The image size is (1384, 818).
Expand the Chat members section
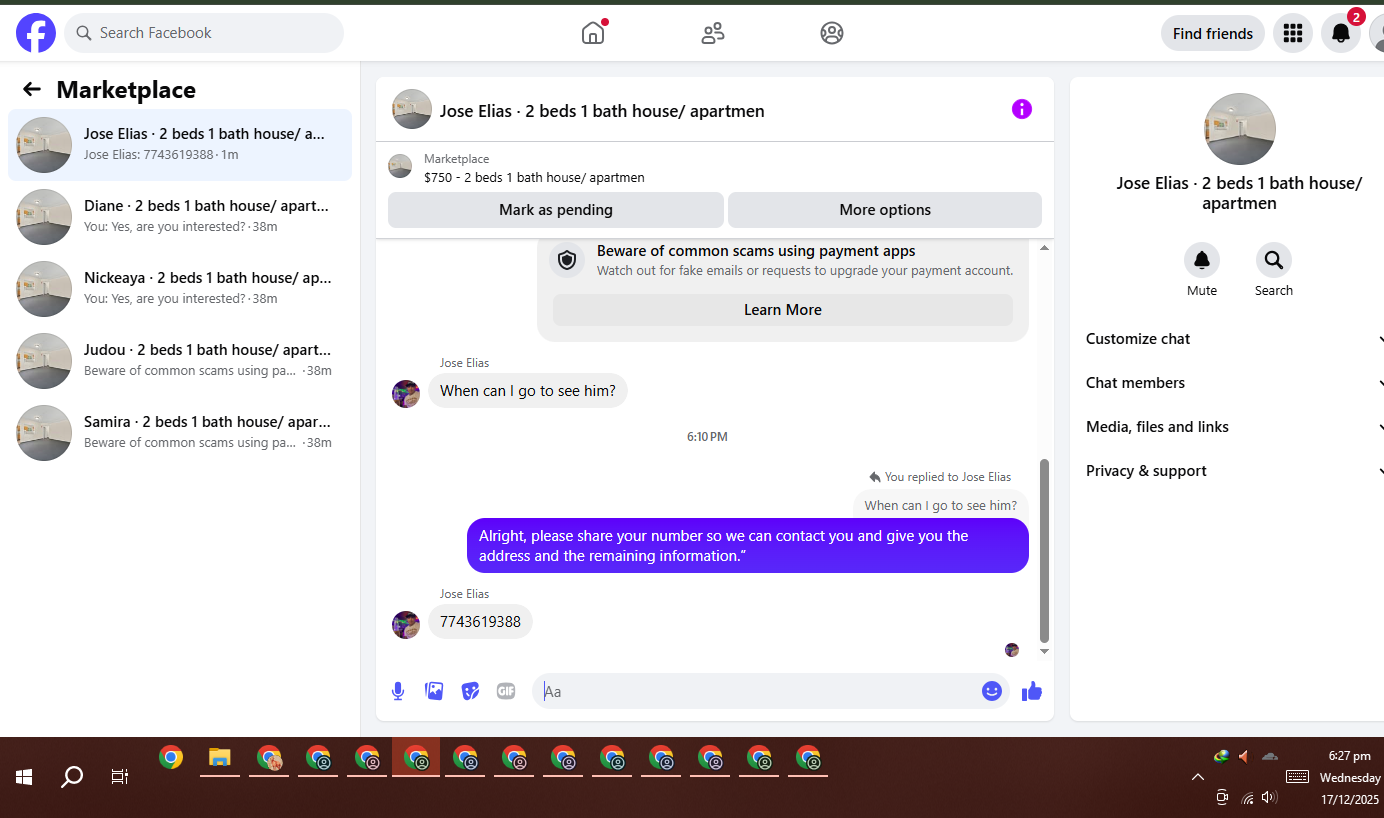(x=1235, y=383)
